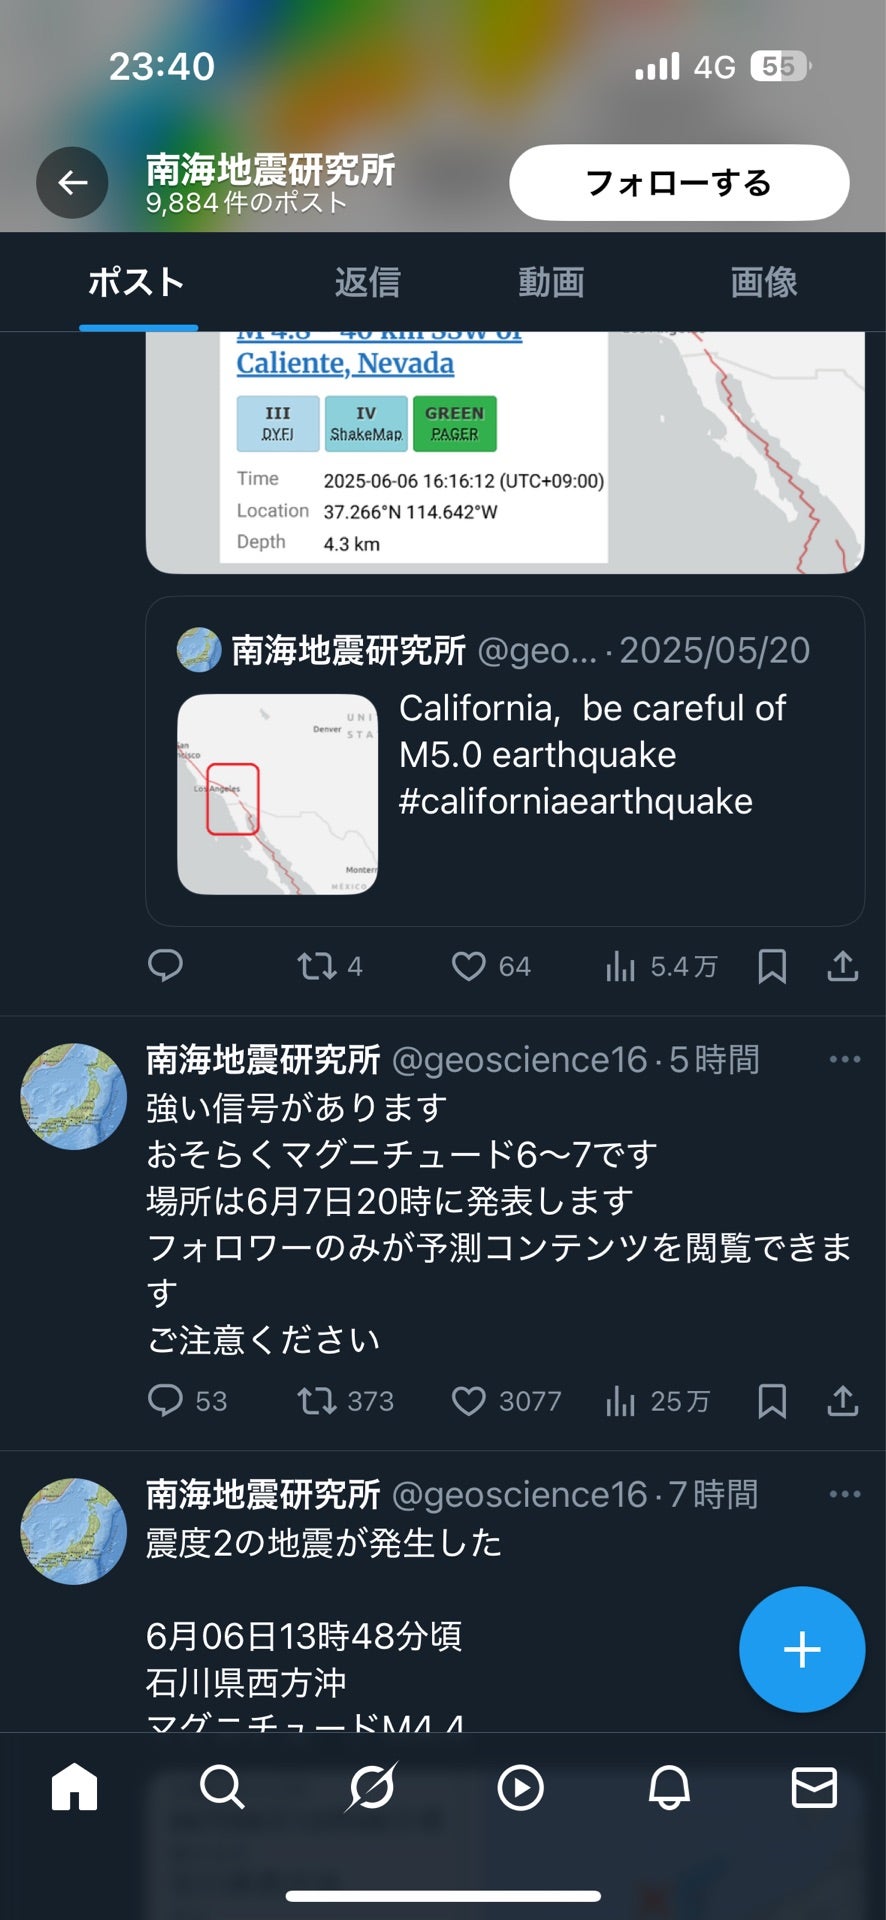Go back with the arrow at top left
The width and height of the screenshot is (886, 1920).
71,183
